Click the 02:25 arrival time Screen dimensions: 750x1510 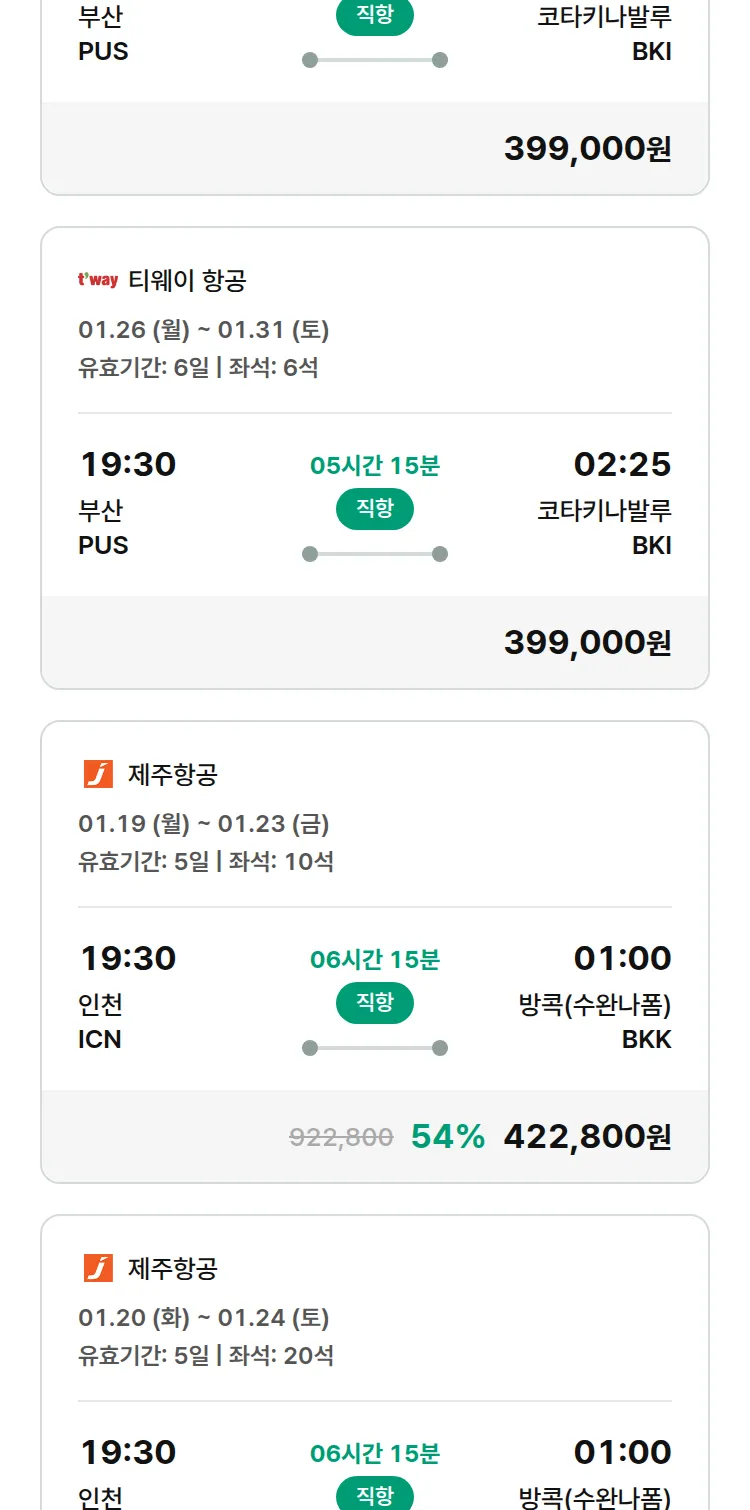(x=622, y=465)
